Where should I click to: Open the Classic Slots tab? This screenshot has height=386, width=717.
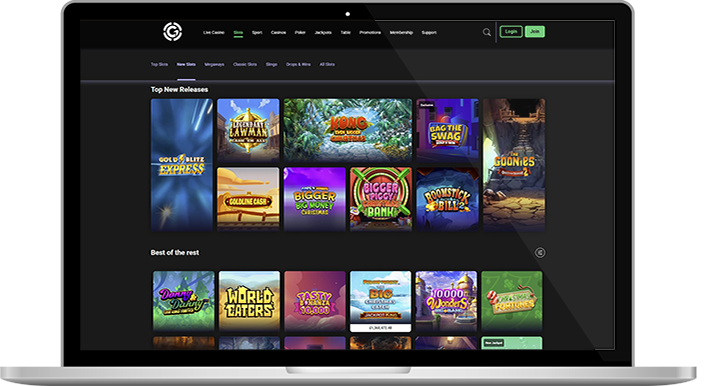[245, 64]
